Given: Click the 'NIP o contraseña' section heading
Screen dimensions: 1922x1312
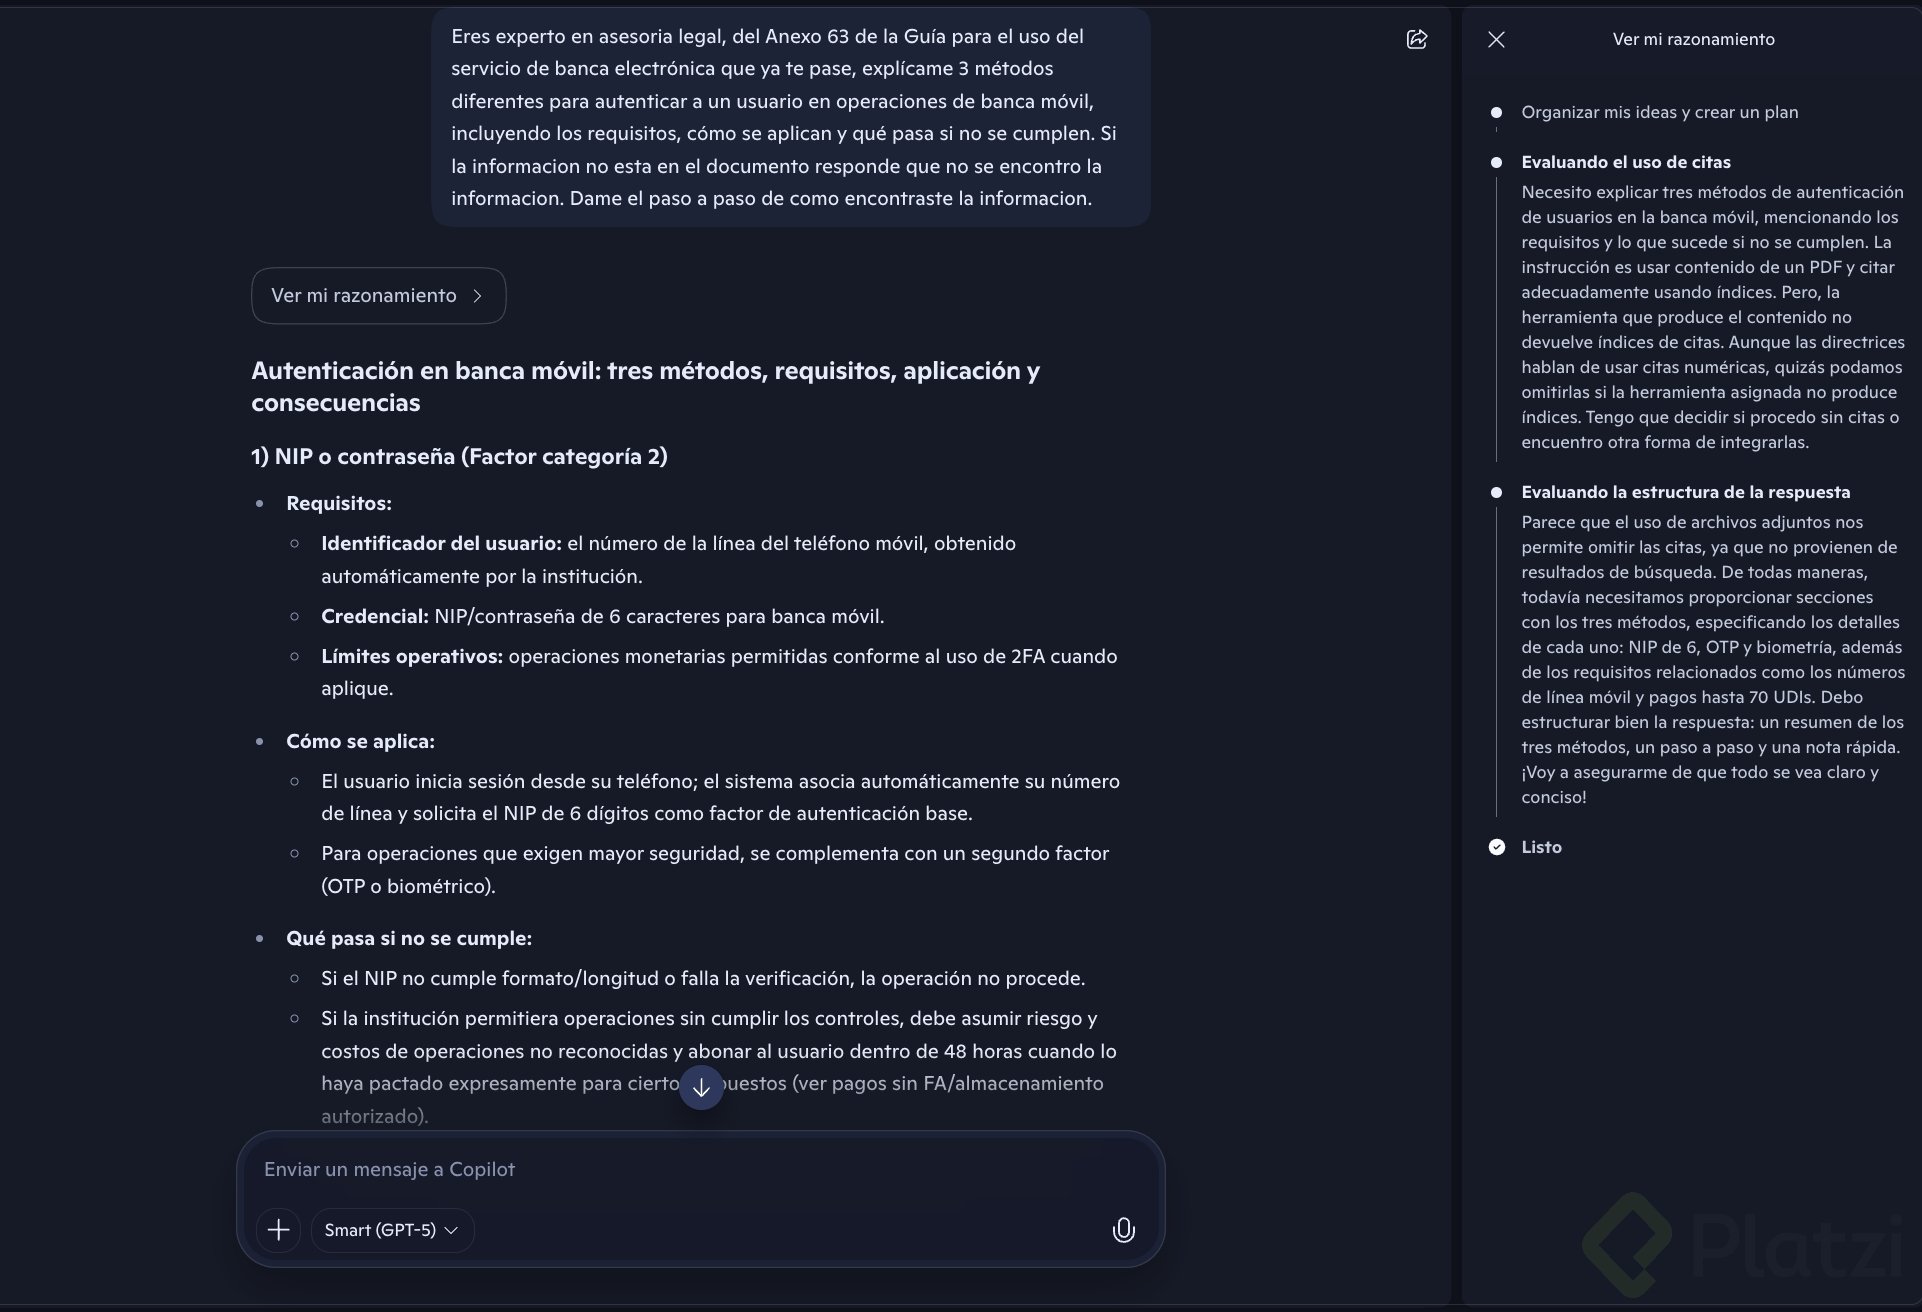Looking at the screenshot, I should coord(459,457).
